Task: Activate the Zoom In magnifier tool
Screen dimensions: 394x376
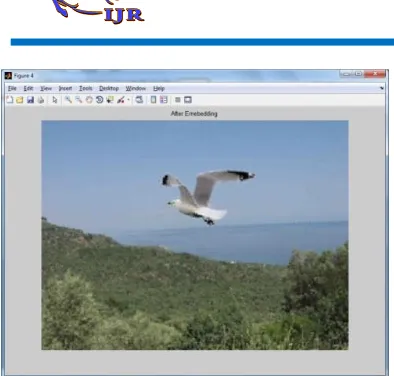Action: (68, 100)
